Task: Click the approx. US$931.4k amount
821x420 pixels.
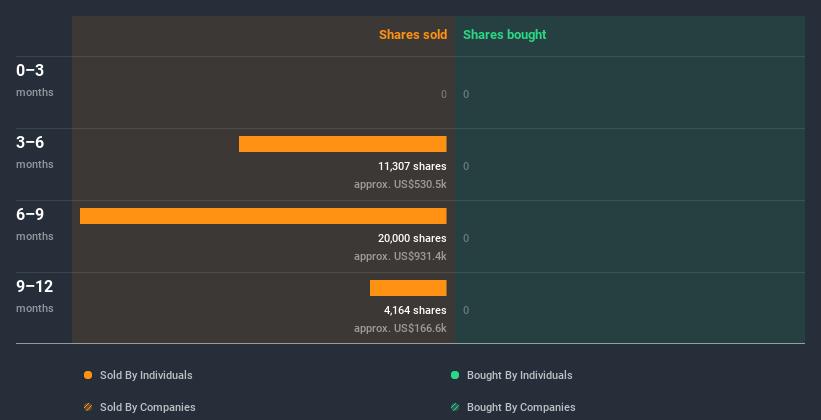Action: pyautogui.click(x=400, y=256)
